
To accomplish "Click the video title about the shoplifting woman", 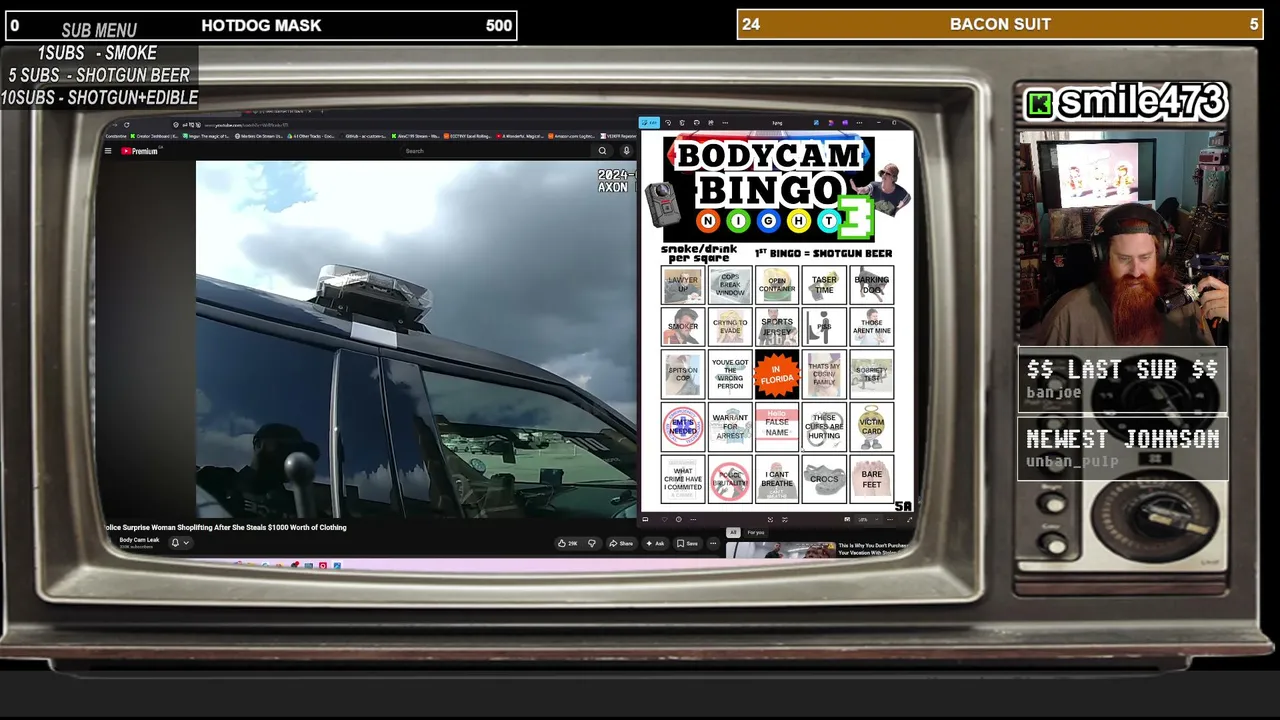I will click(x=226, y=527).
